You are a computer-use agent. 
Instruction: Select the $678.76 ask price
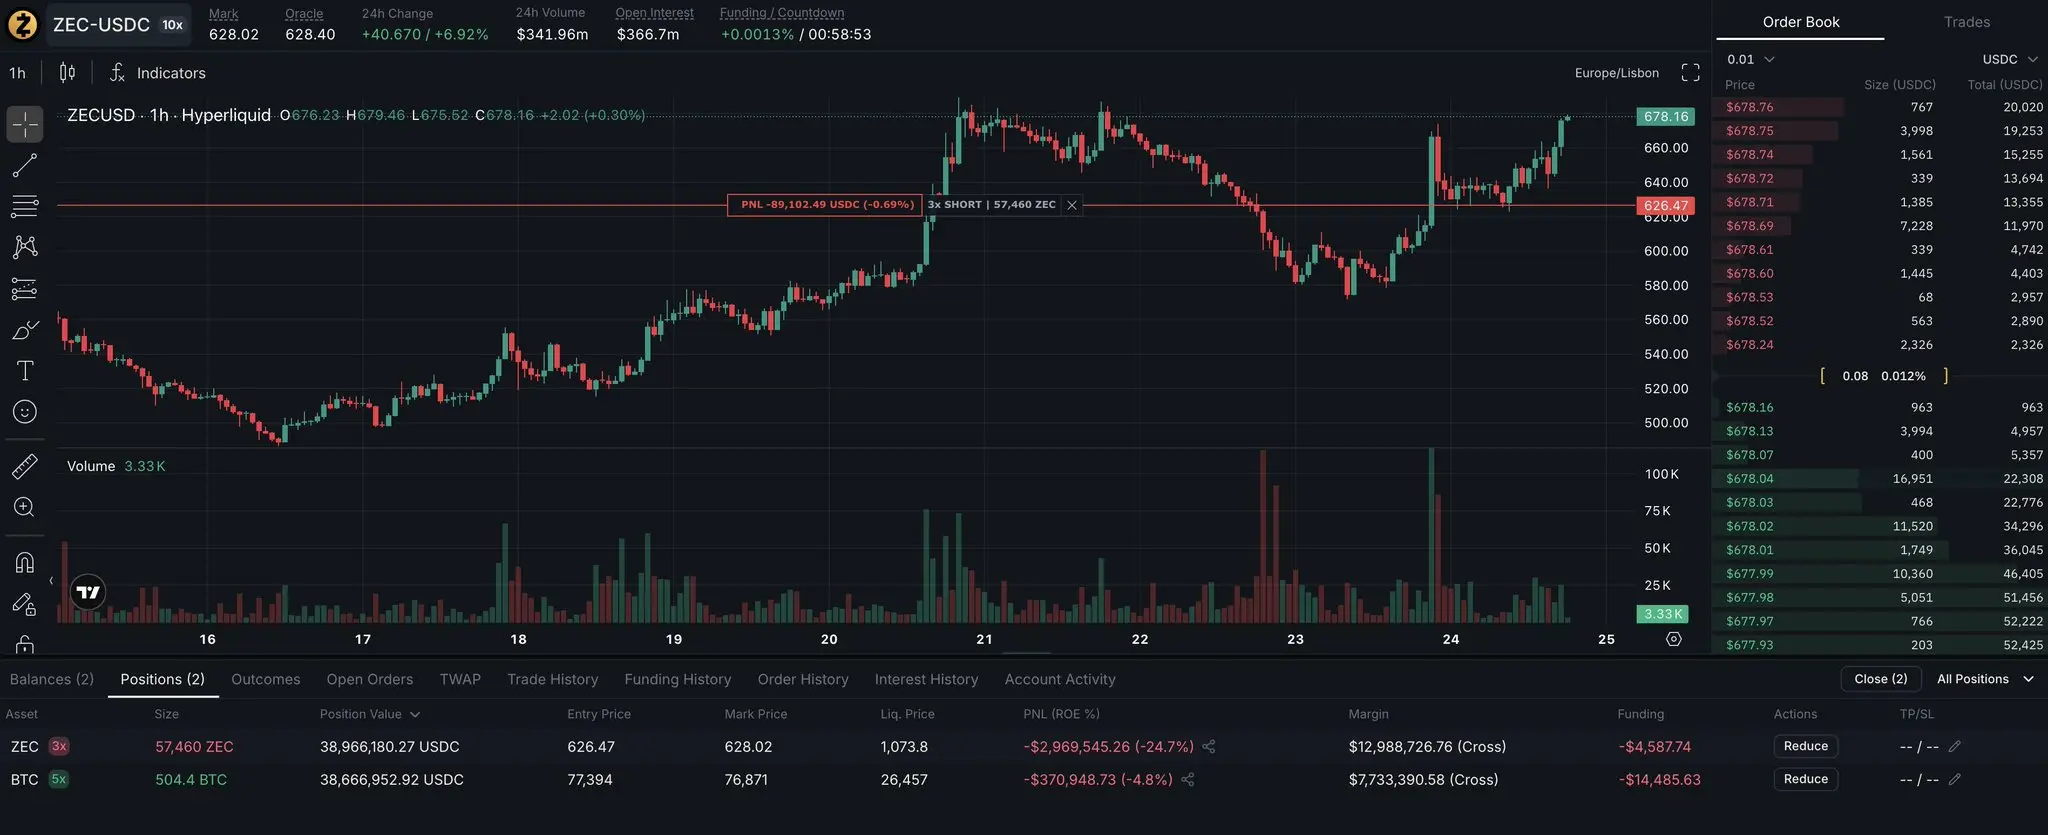[x=1749, y=107]
